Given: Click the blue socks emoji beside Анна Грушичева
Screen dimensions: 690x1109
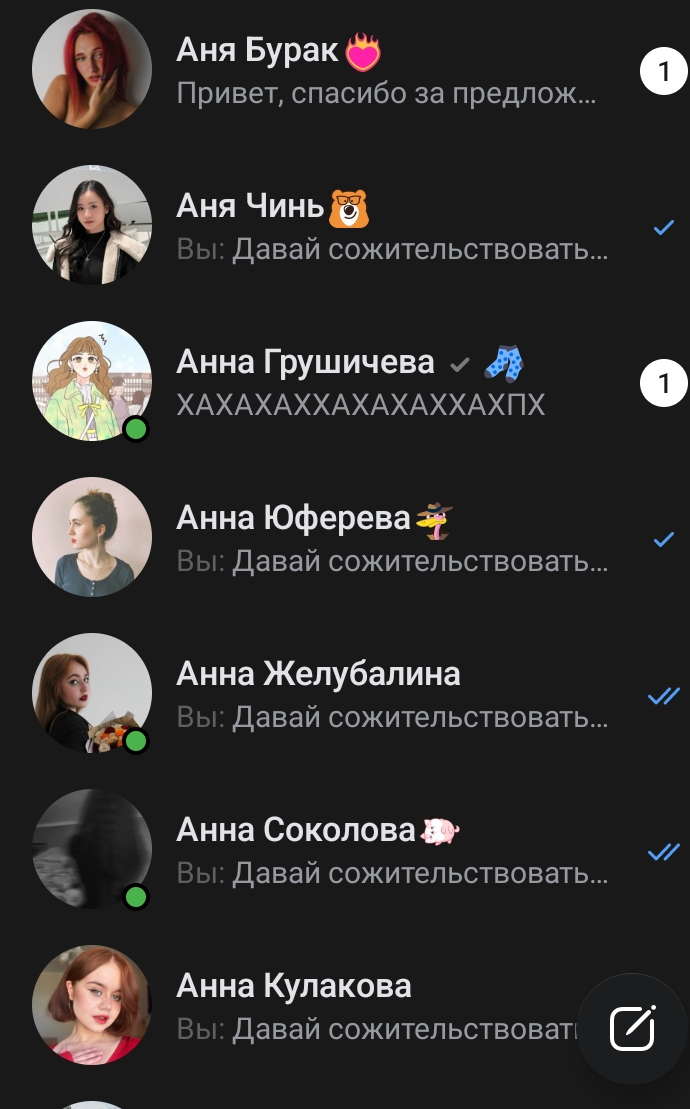Looking at the screenshot, I should tap(504, 364).
